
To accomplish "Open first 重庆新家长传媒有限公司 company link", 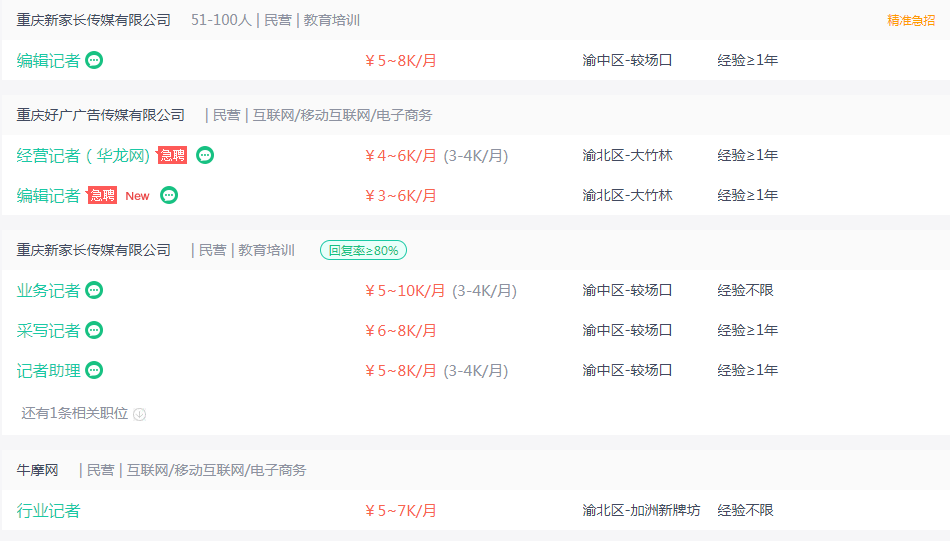I will 94,20.
